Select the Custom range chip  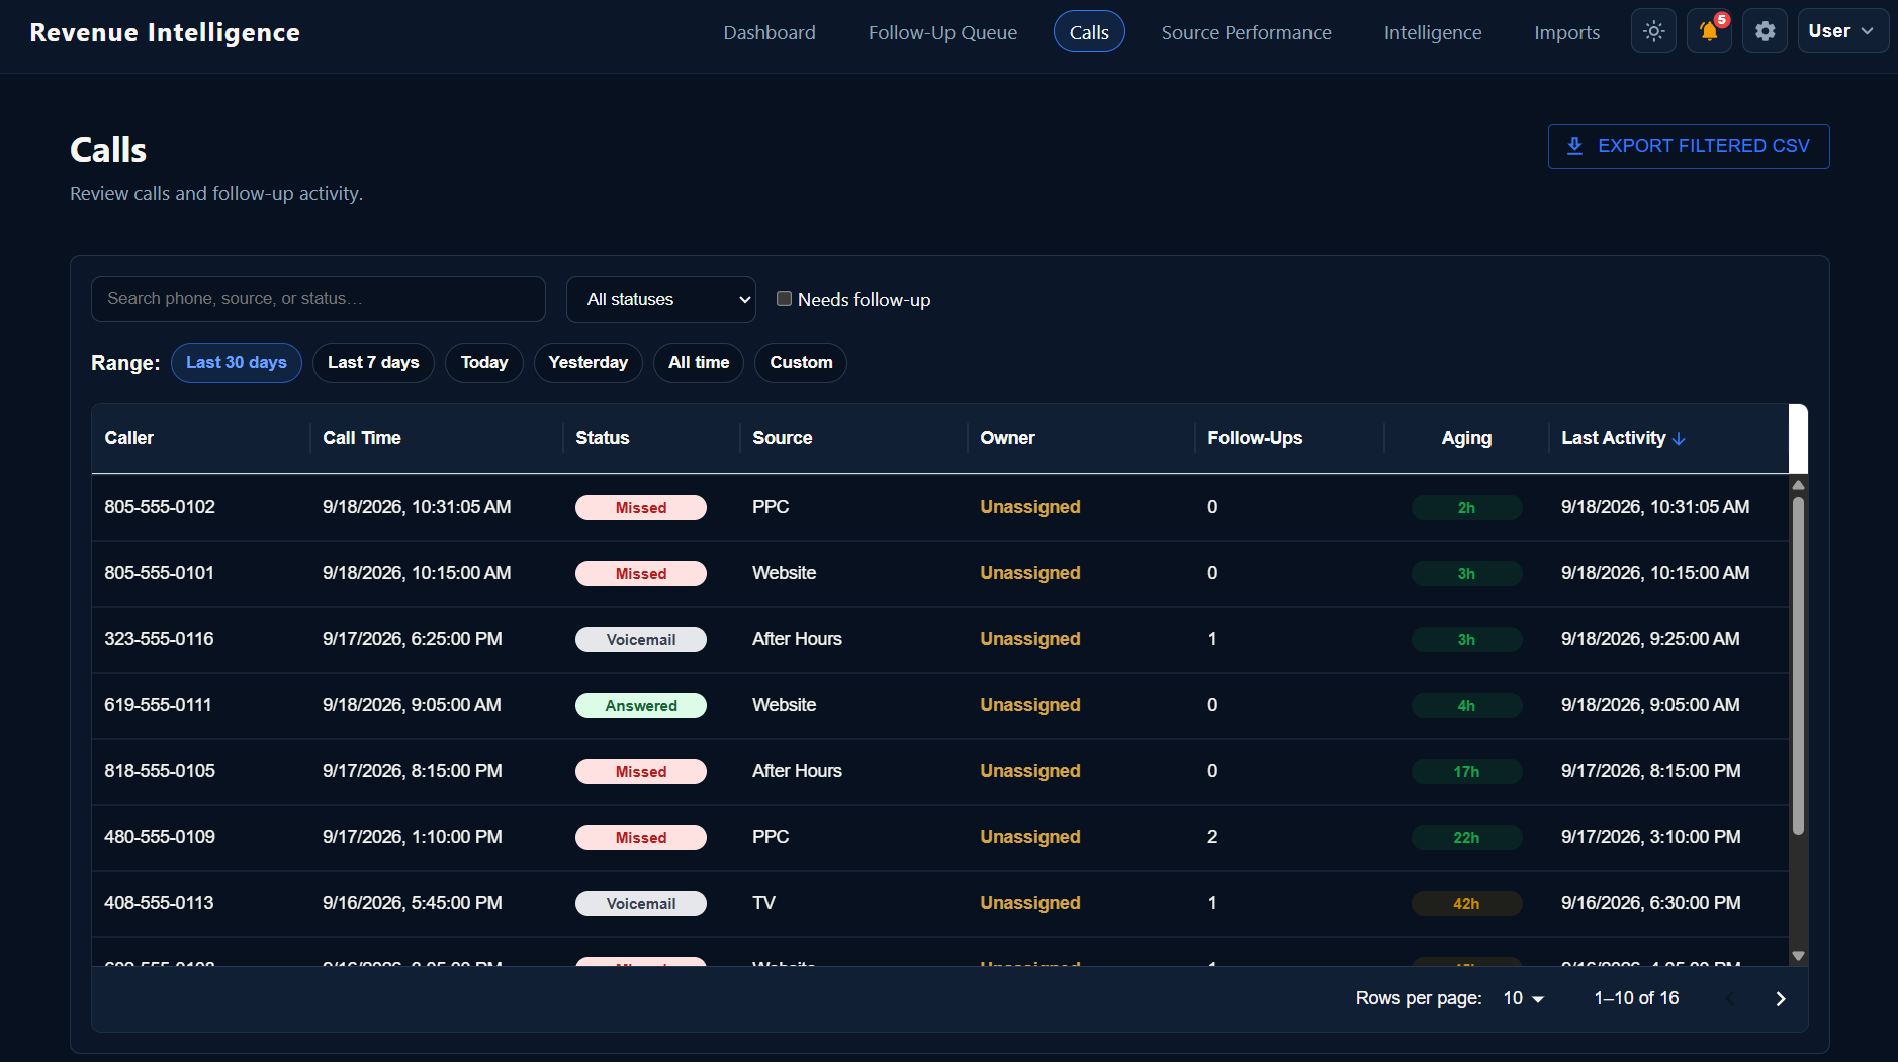point(801,363)
